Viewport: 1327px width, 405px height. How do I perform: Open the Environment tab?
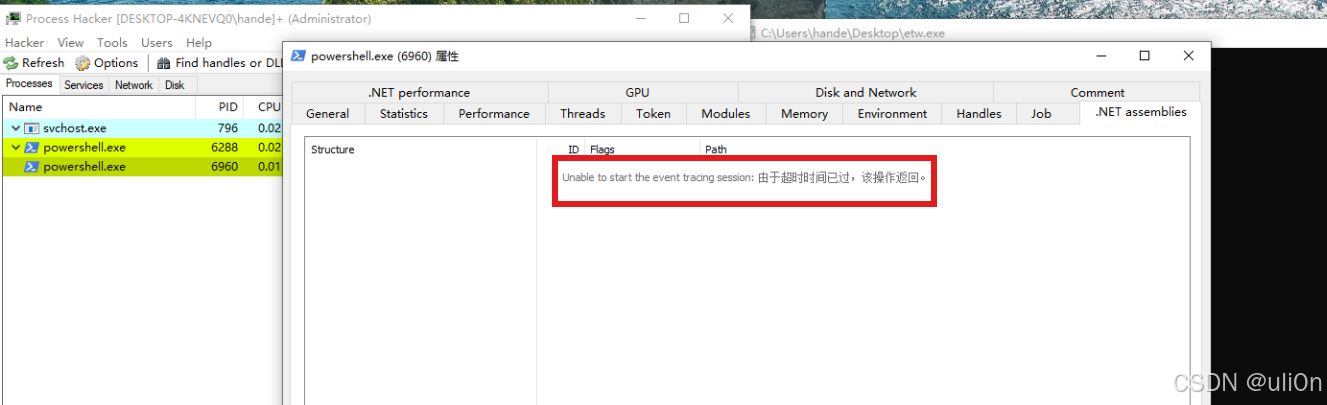[892, 114]
